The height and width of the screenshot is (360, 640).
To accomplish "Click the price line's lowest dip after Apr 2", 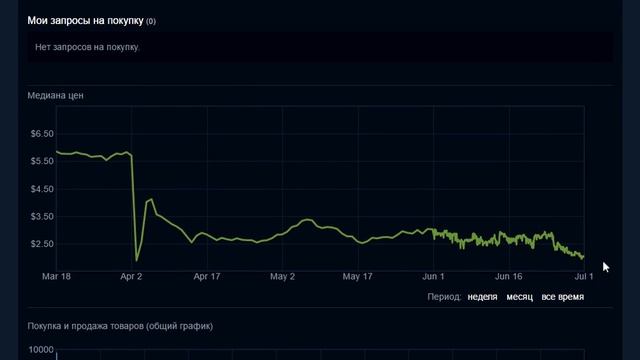I will coord(136,260).
